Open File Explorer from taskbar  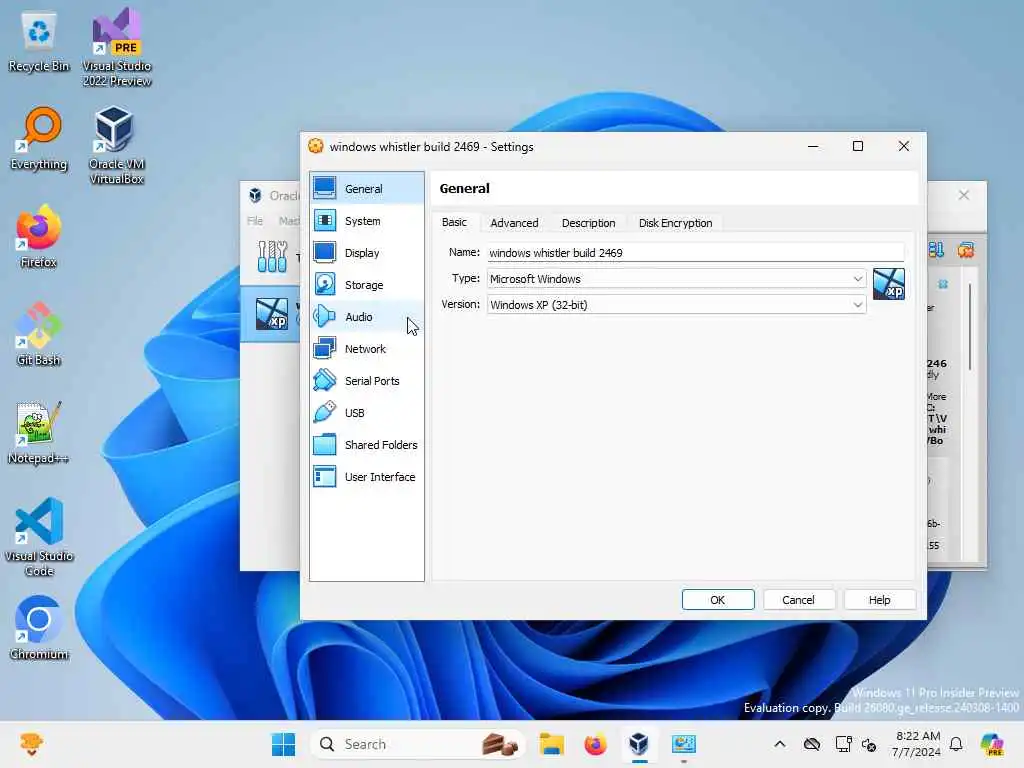551,744
